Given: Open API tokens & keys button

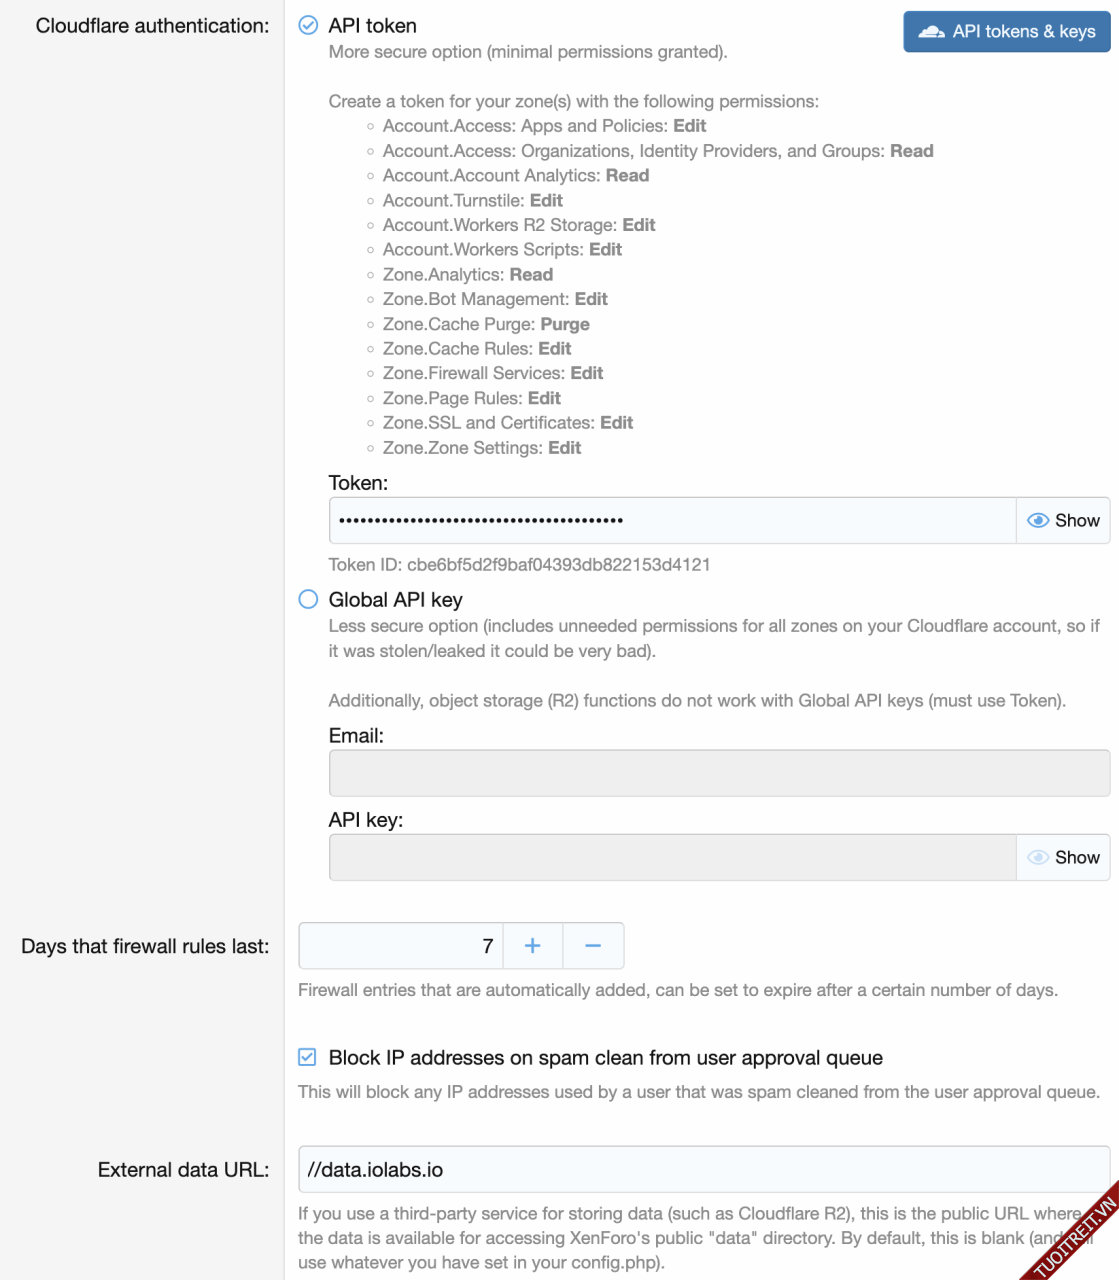Looking at the screenshot, I should [1006, 32].
